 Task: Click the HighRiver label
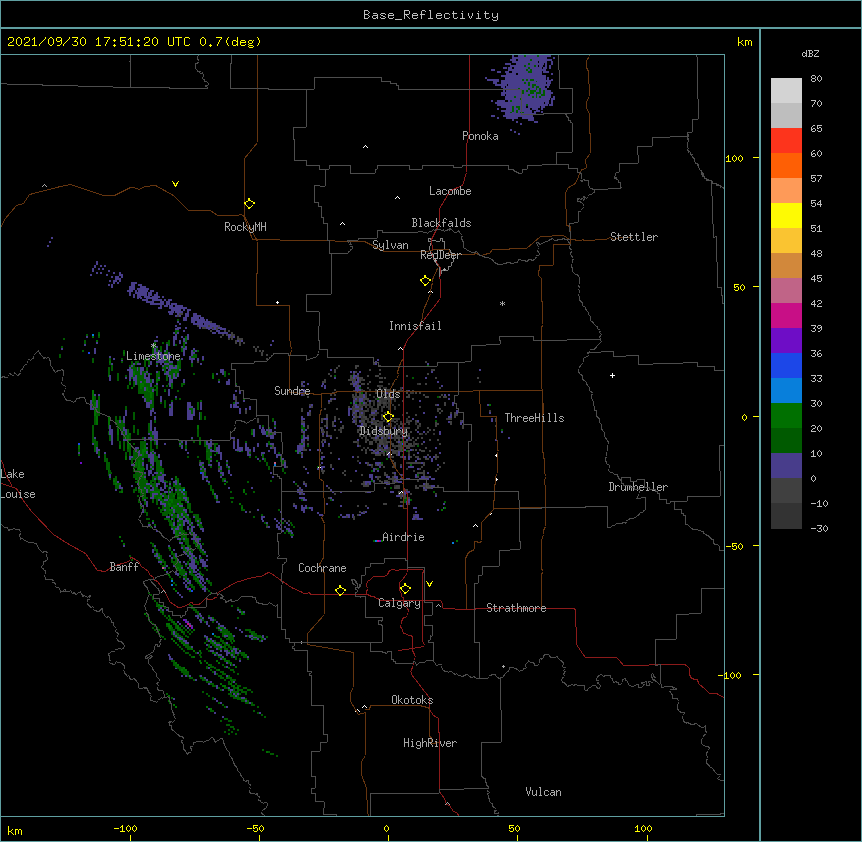430,743
